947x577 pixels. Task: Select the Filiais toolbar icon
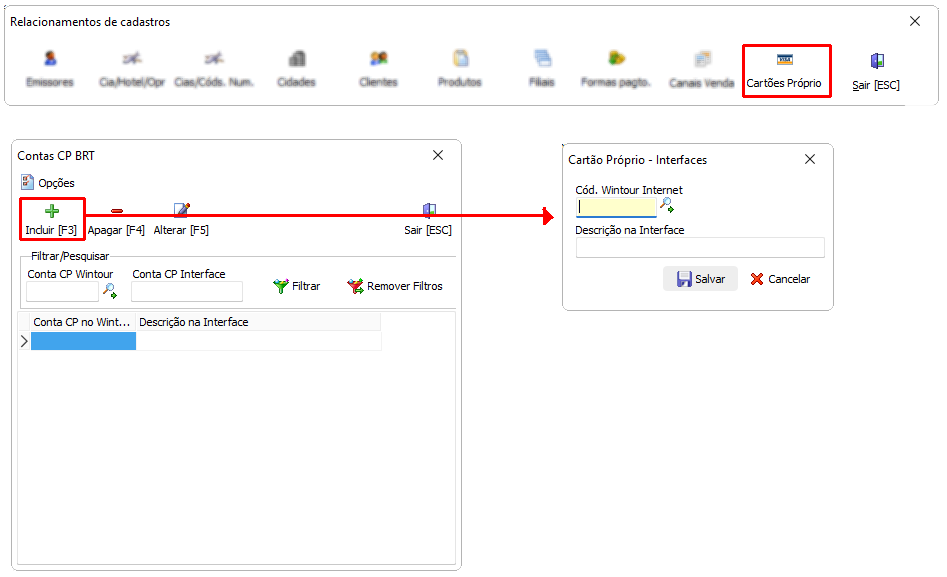[x=542, y=69]
